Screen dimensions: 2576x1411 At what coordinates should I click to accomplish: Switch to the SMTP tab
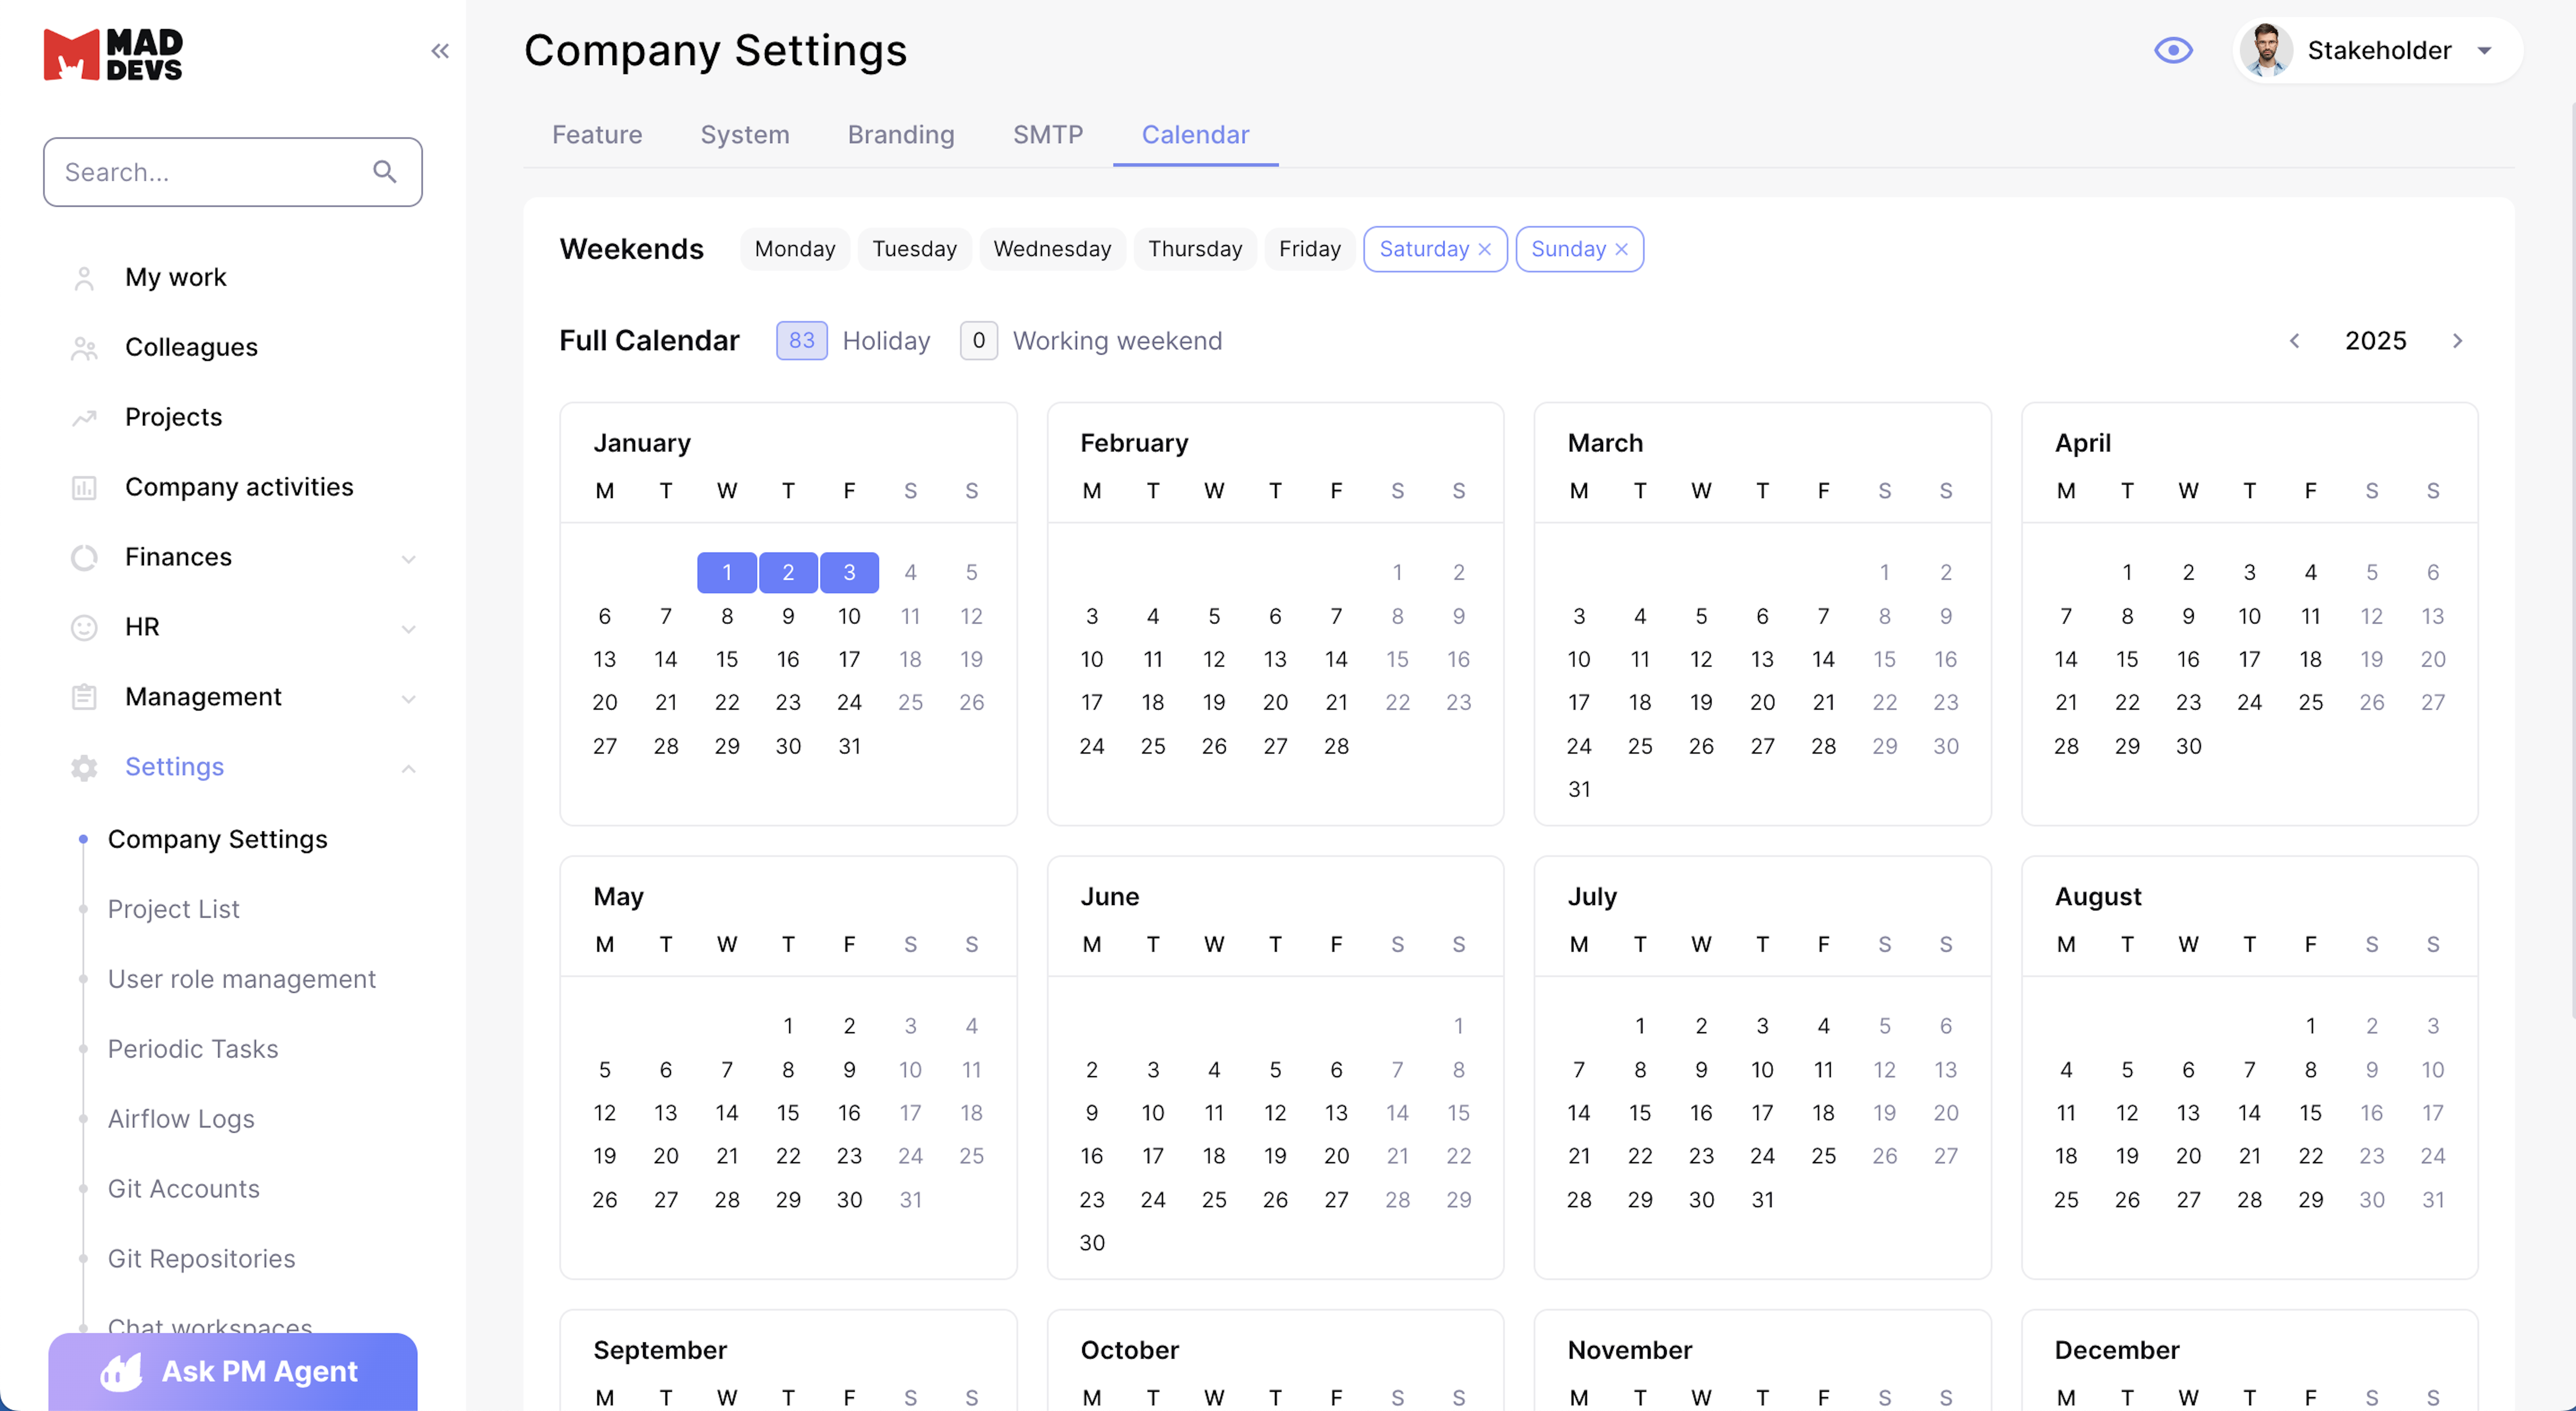pos(1048,135)
